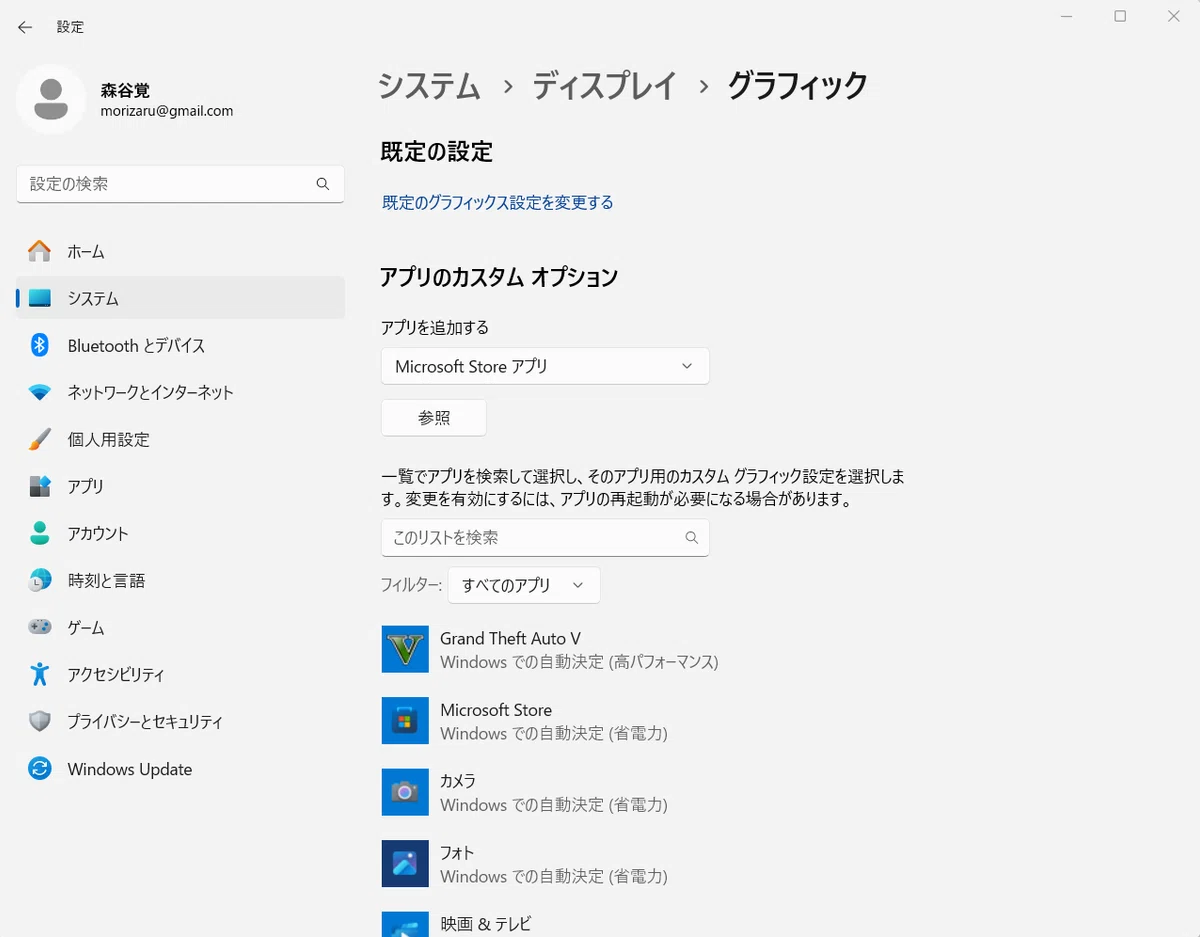The height and width of the screenshot is (937, 1200).
Task: Open アクセシビリティ in the sidebar
Action: coord(181,674)
